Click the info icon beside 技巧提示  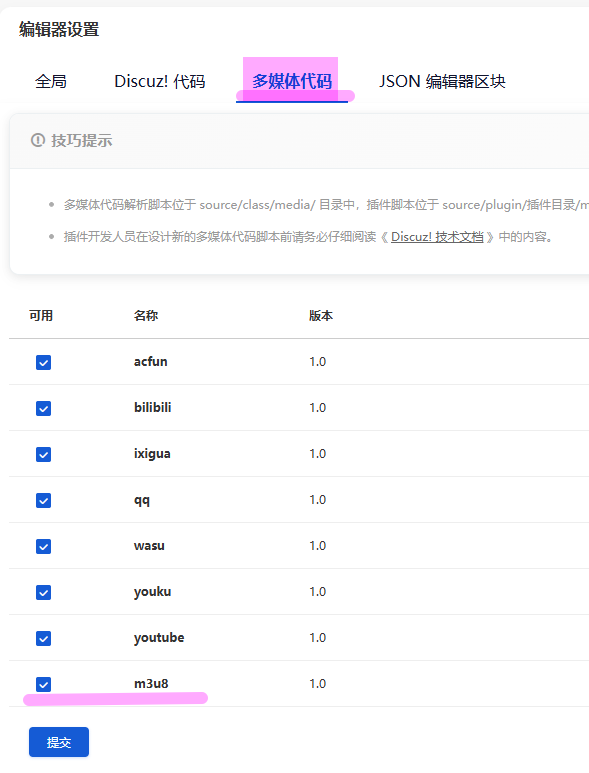38,141
